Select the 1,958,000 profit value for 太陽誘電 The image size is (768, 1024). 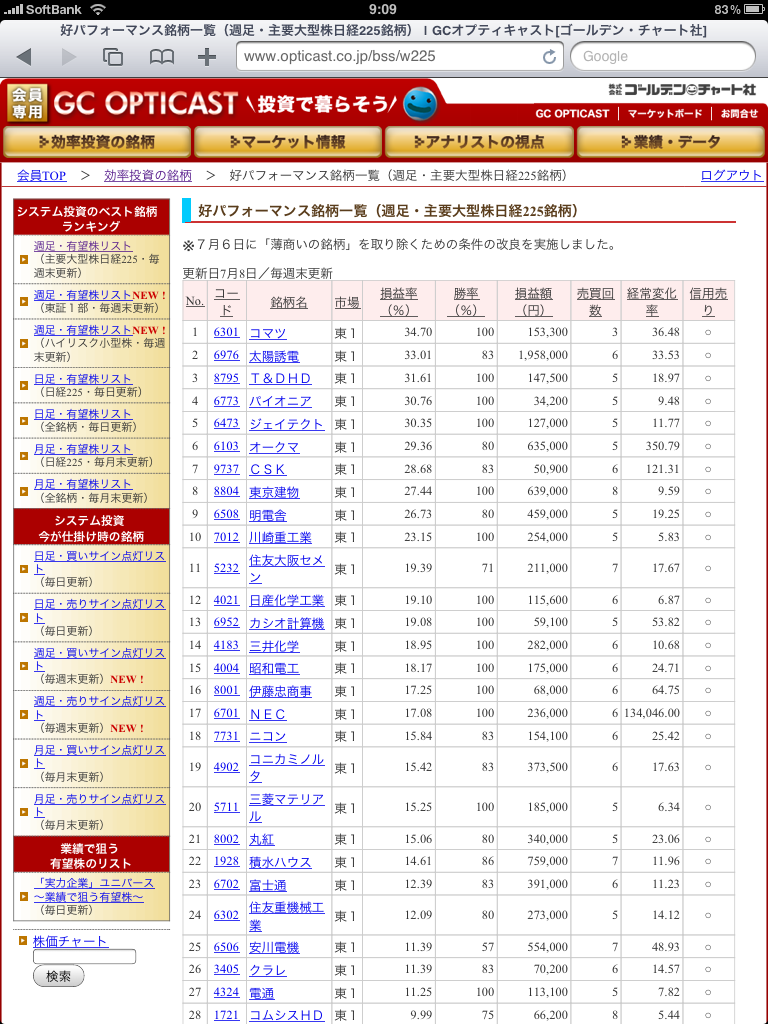(543, 355)
